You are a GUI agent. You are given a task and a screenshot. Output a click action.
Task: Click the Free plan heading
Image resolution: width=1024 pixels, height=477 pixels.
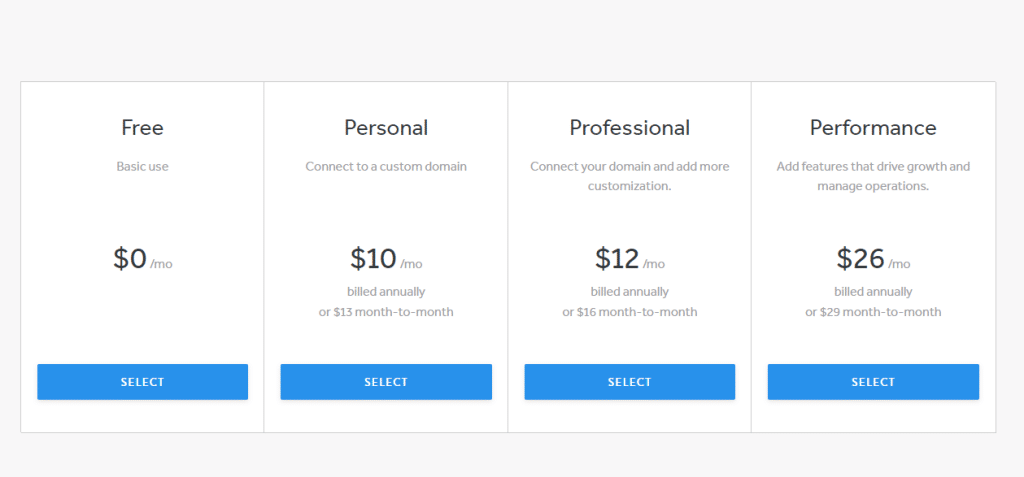142,128
